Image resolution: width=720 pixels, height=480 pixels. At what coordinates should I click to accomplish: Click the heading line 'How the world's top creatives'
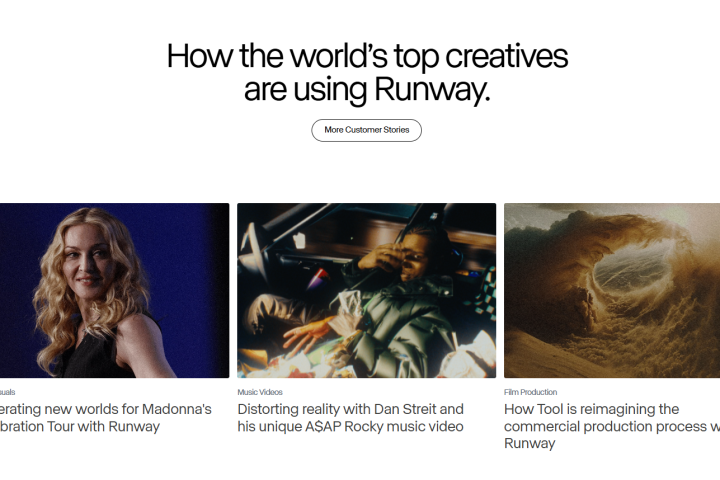pos(367,55)
